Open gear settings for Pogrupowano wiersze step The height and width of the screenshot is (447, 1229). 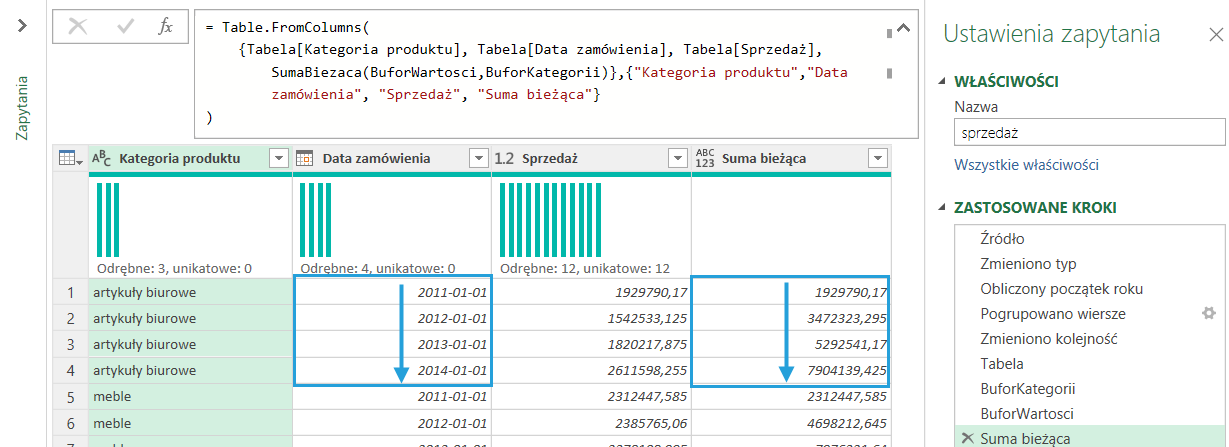pyautogui.click(x=1208, y=314)
